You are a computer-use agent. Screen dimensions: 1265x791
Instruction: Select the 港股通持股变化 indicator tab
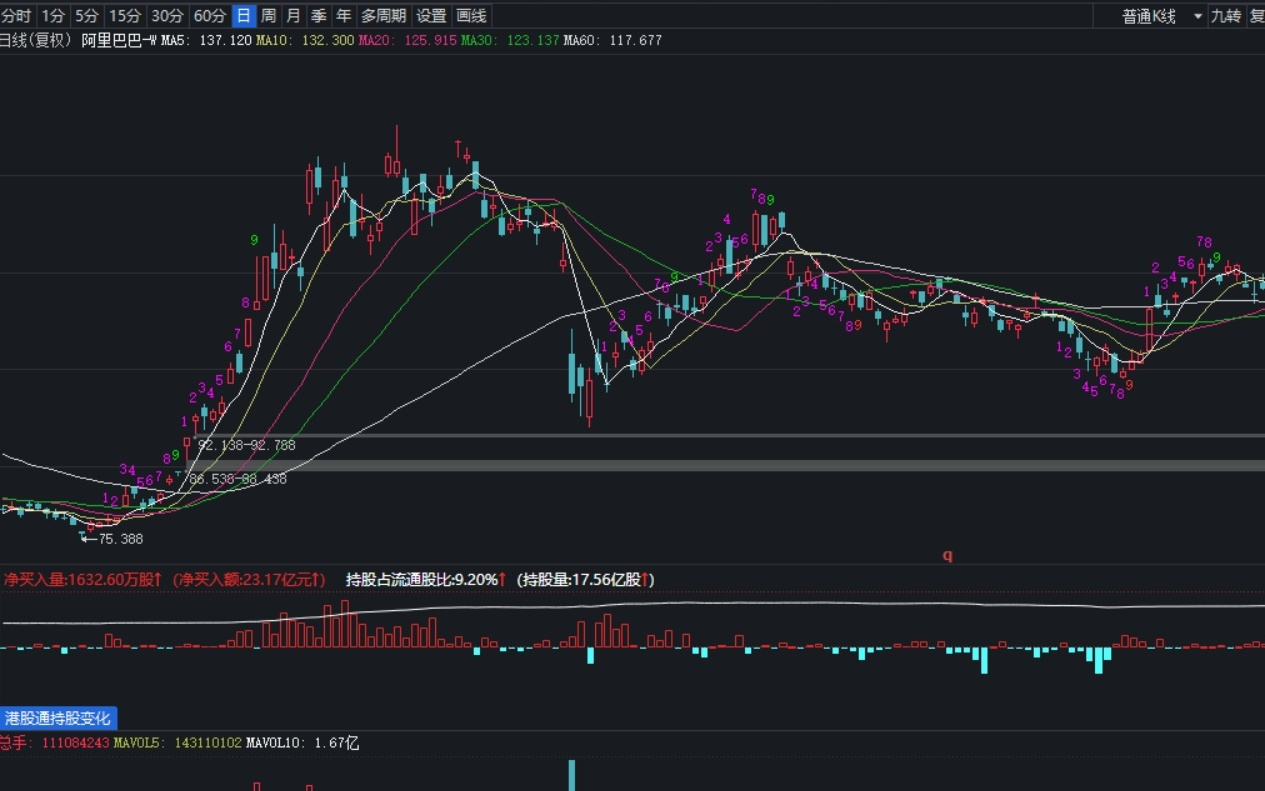click(x=59, y=718)
